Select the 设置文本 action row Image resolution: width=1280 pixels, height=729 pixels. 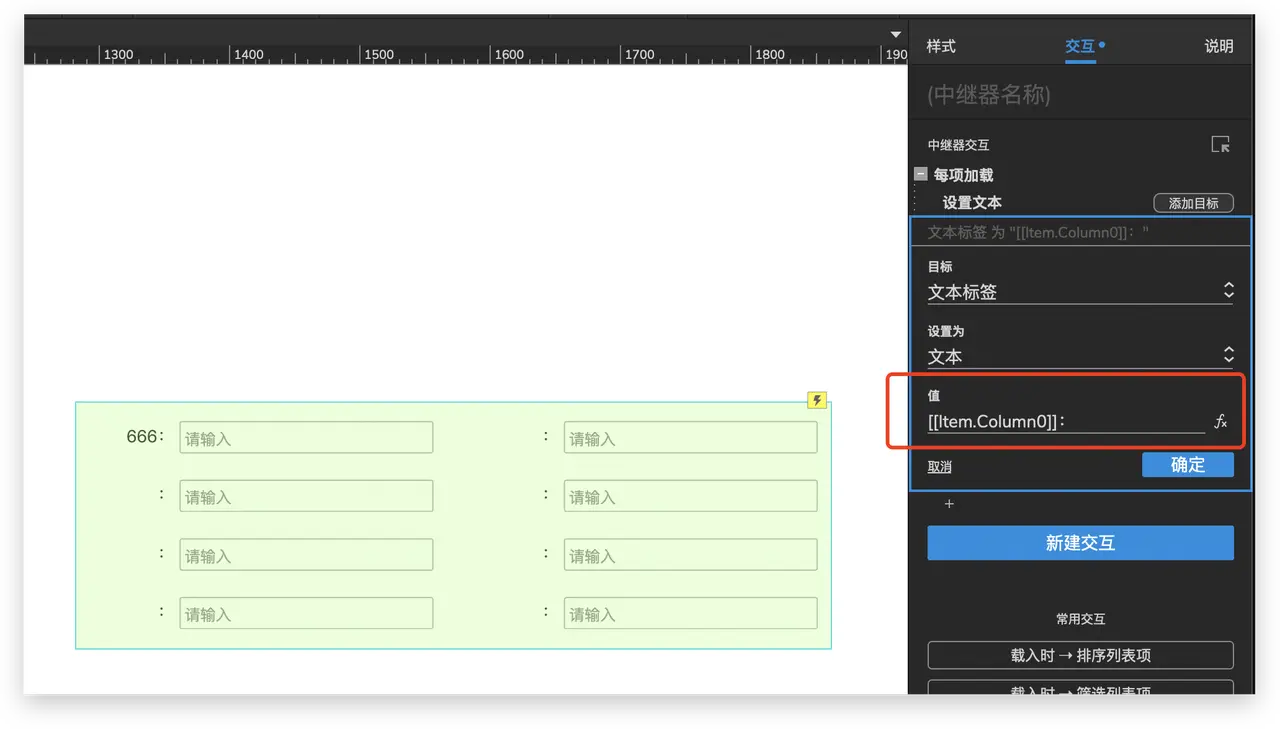(972, 203)
